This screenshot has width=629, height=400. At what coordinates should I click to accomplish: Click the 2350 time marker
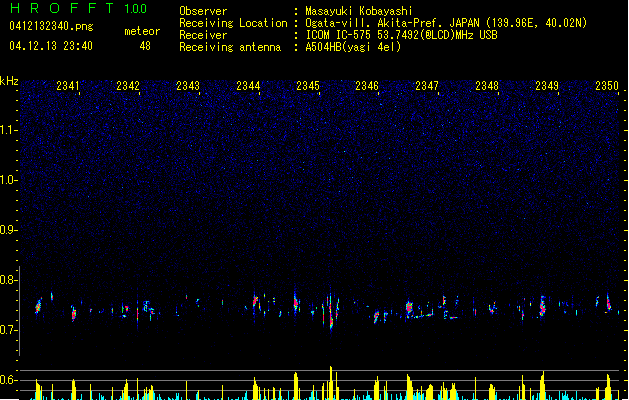(x=607, y=86)
